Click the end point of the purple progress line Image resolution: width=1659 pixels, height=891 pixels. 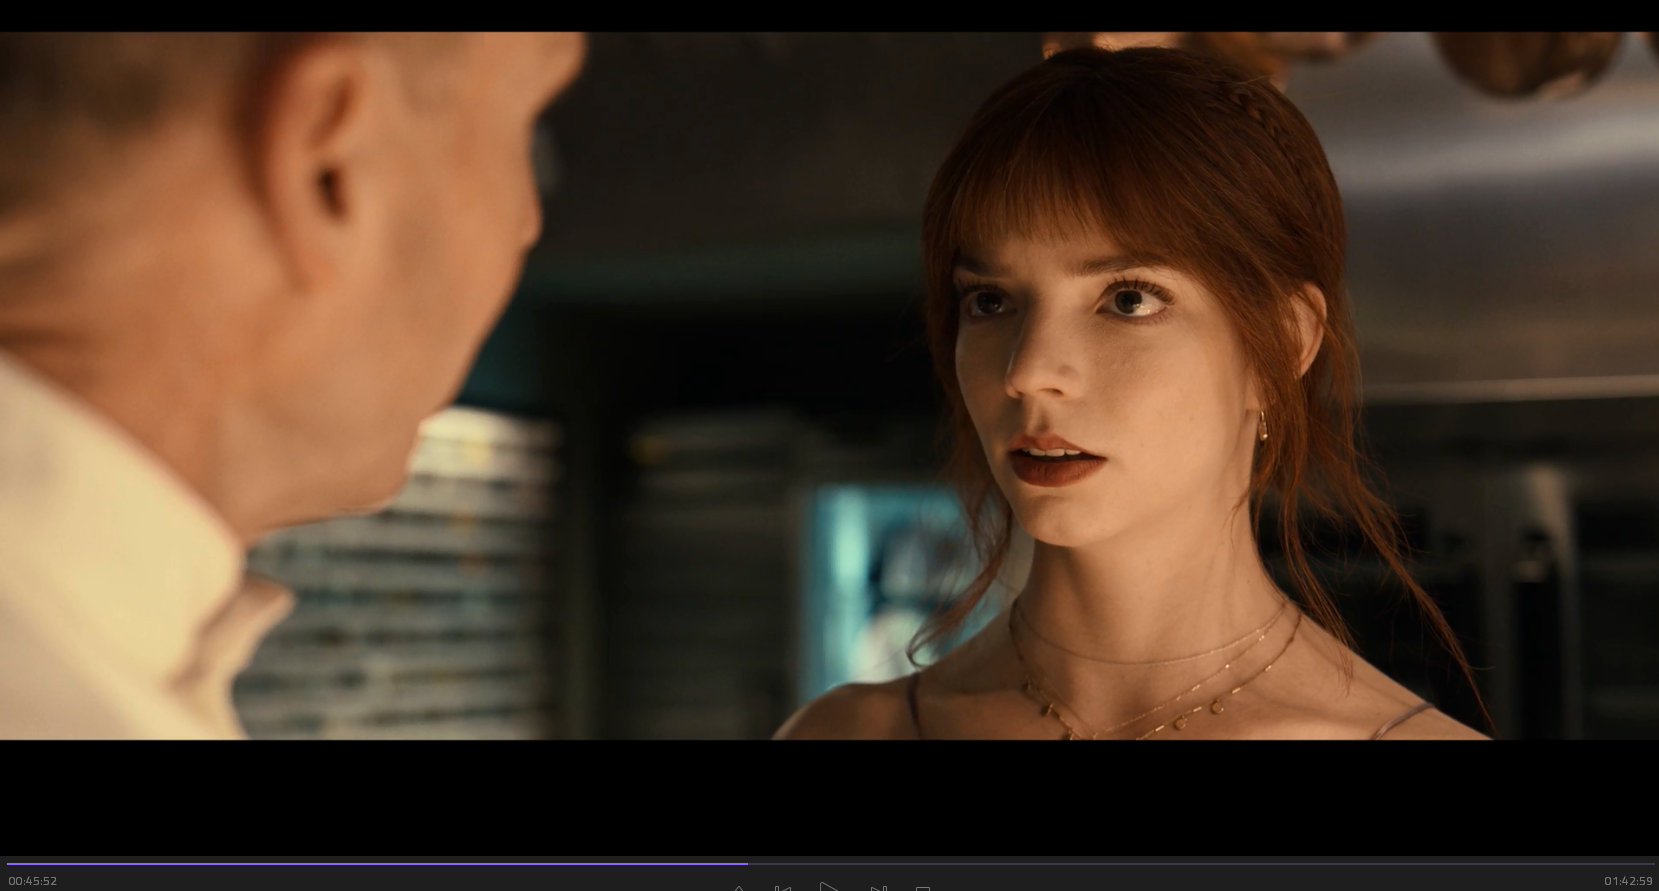pos(747,863)
